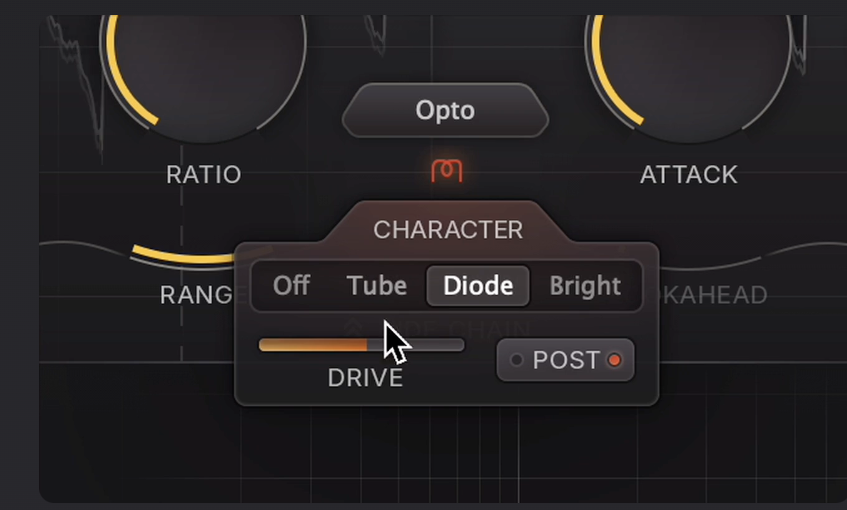This screenshot has width=847, height=510.
Task: Click the ATTACK label text
Action: pos(688,175)
